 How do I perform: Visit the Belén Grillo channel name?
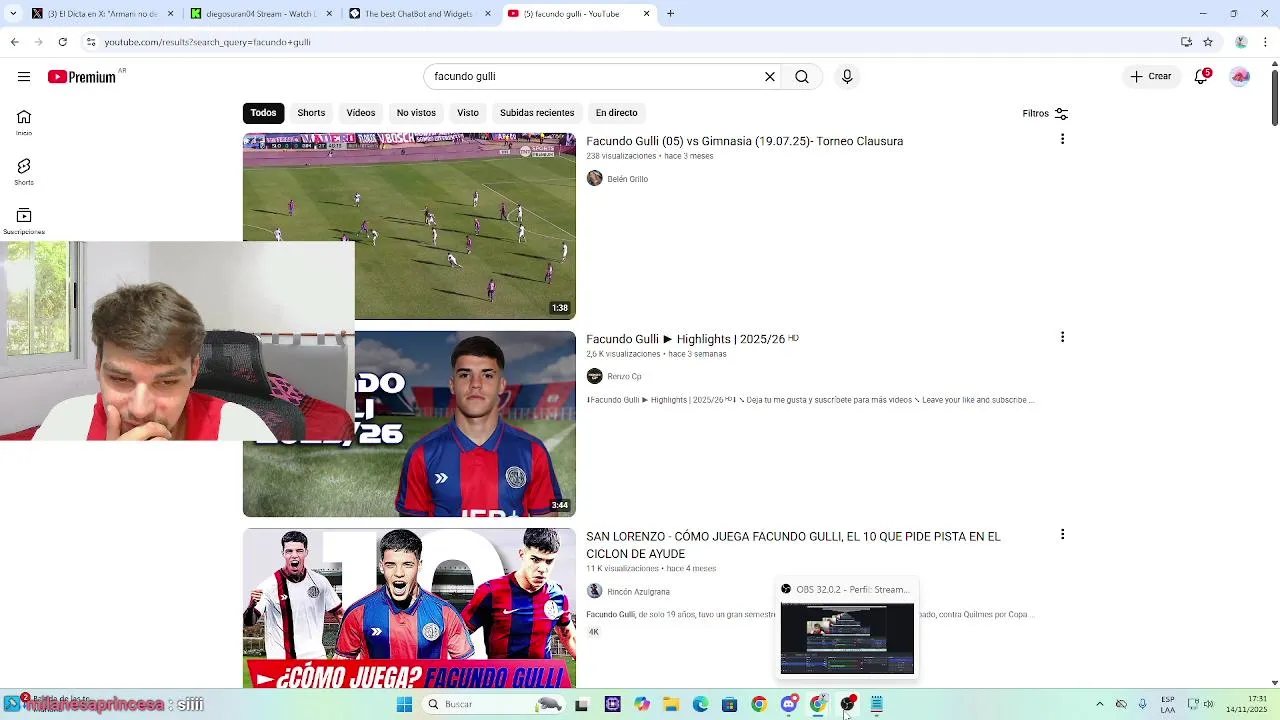627,179
